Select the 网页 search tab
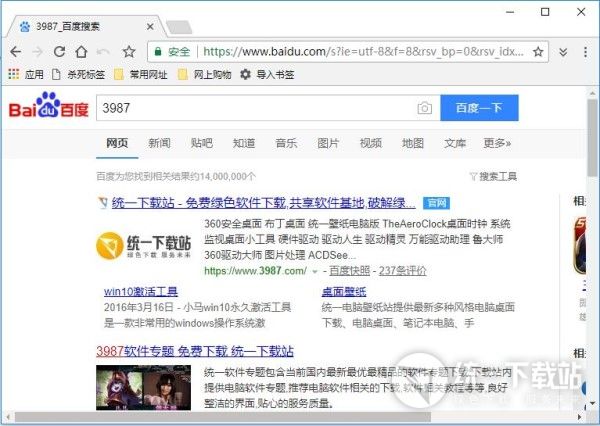The image size is (600, 426). pyautogui.click(x=117, y=143)
